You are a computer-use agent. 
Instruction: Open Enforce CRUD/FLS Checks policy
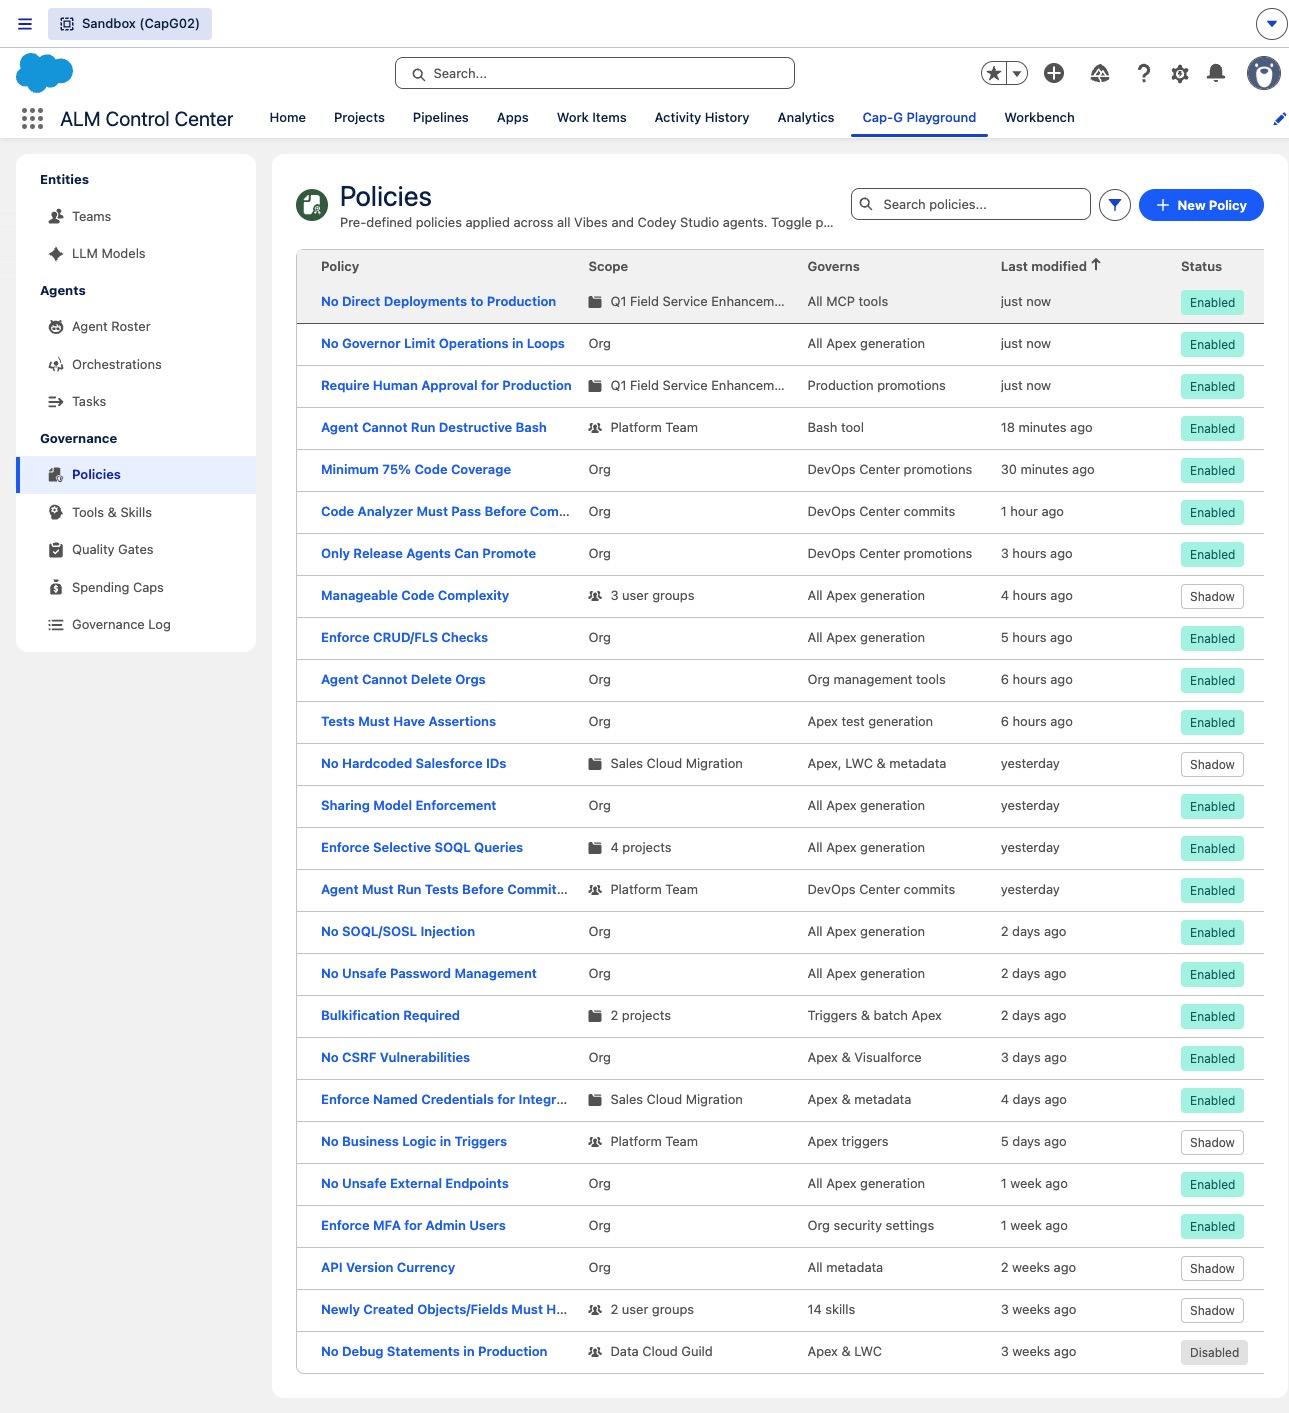coord(404,638)
